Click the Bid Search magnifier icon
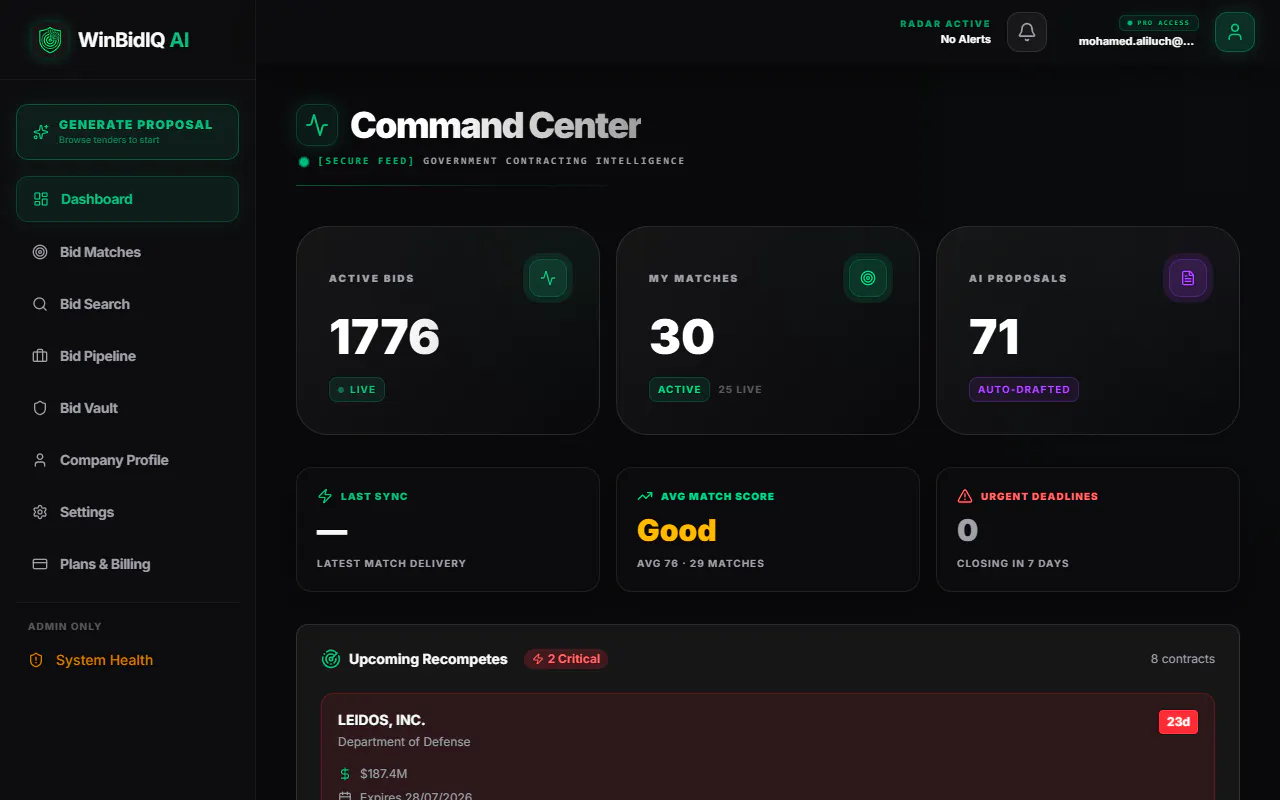The height and width of the screenshot is (800, 1280). coord(40,304)
